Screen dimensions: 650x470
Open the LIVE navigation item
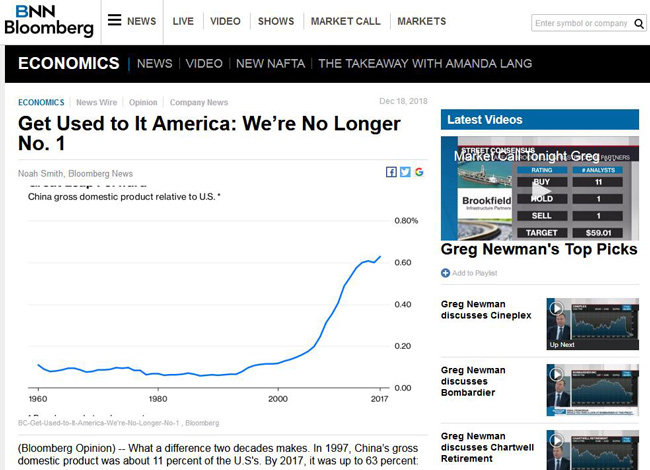[183, 21]
